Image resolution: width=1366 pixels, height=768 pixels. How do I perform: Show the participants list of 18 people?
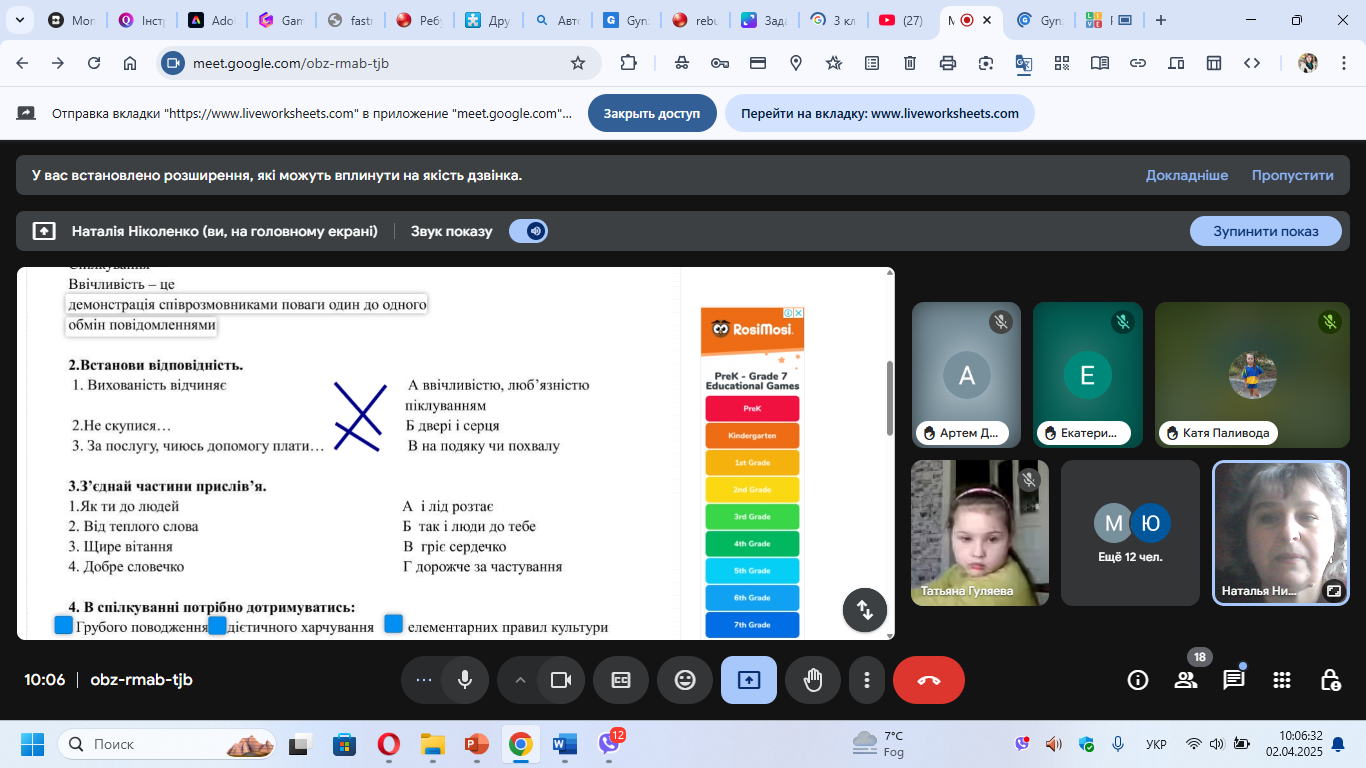coord(1186,680)
